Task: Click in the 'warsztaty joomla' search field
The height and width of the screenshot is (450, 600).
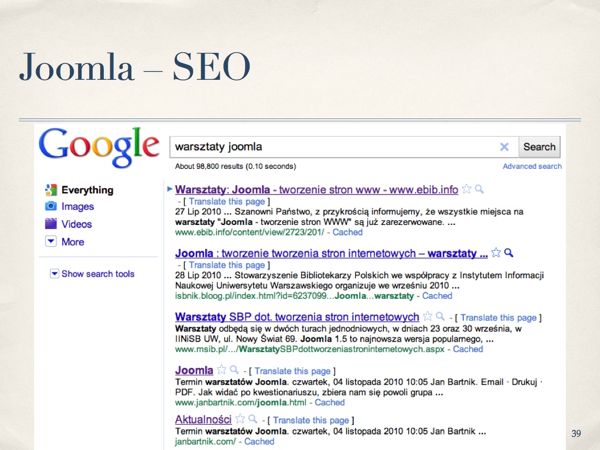Action: pyautogui.click(x=330, y=146)
